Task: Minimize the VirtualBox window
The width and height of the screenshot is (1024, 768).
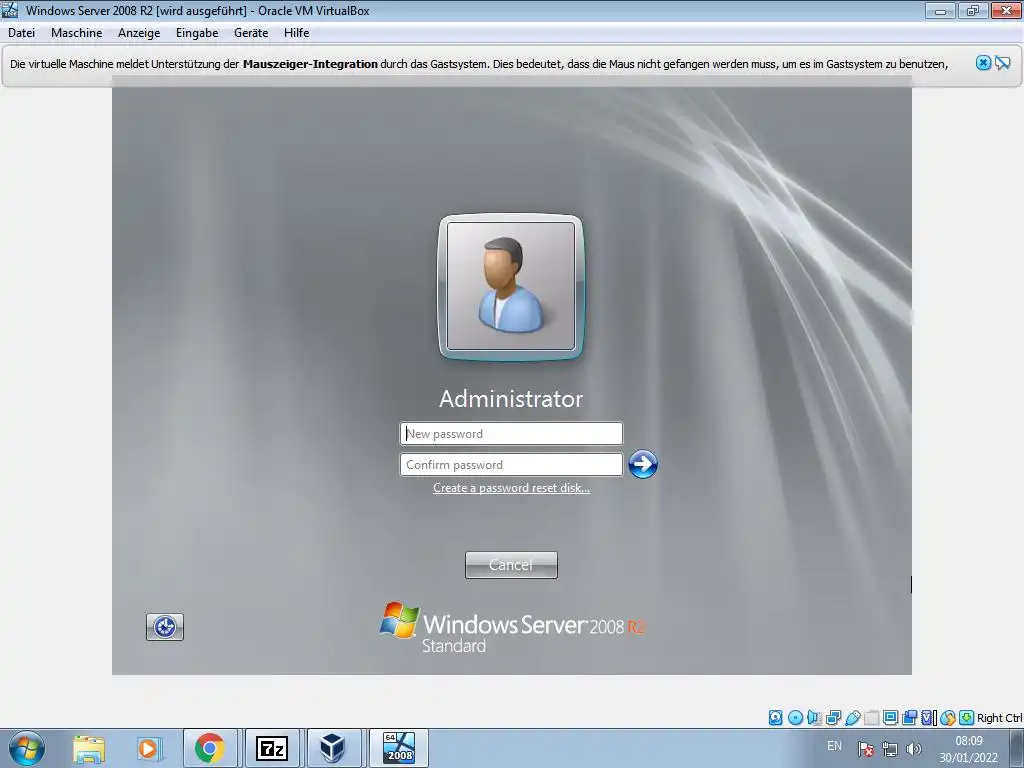Action: pyautogui.click(x=940, y=10)
